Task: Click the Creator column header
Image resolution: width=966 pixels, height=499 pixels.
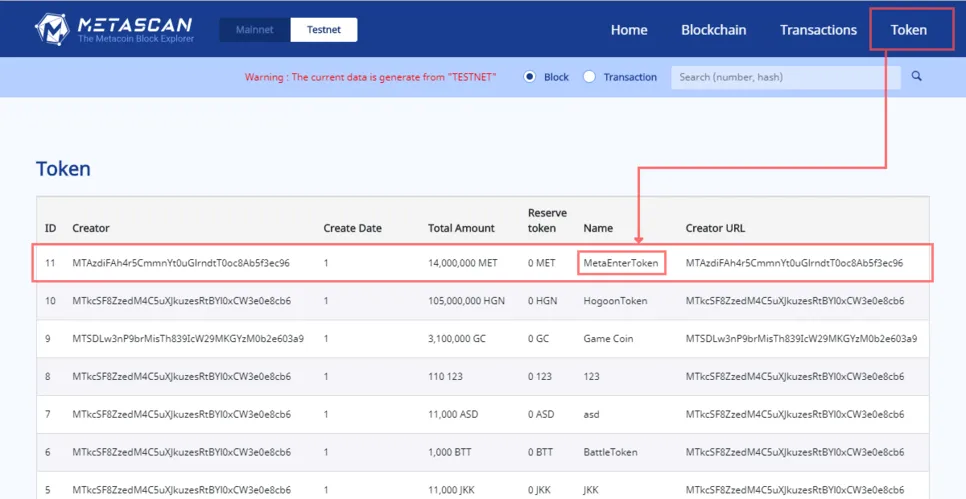Action: point(91,228)
